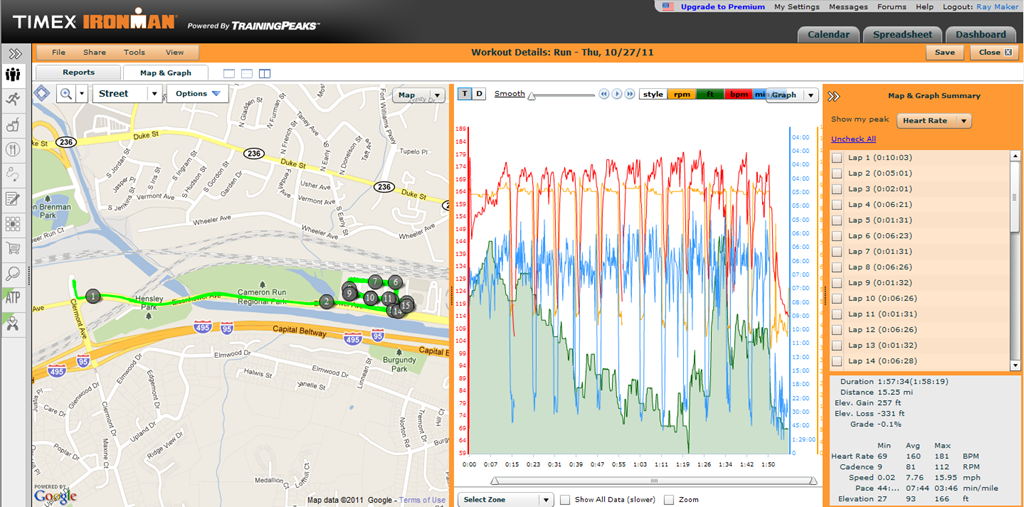Select the magnifying glass search sidebar icon
Viewport: 1024px width, 507px height.
pyautogui.click(x=13, y=273)
